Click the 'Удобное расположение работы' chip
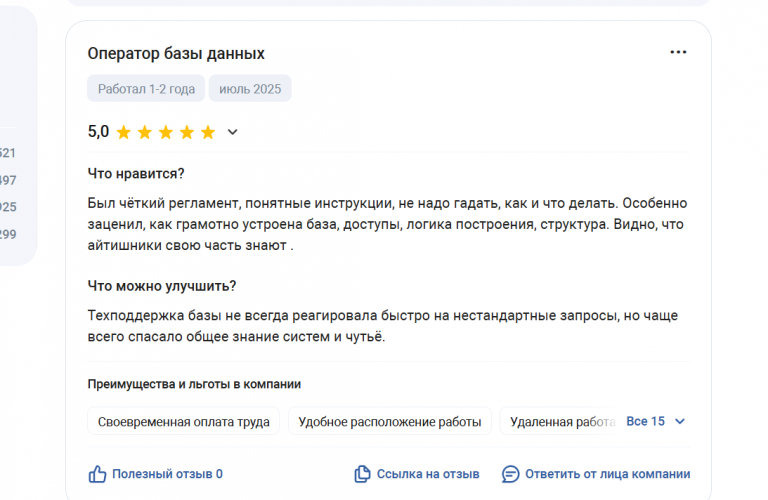 tap(390, 421)
